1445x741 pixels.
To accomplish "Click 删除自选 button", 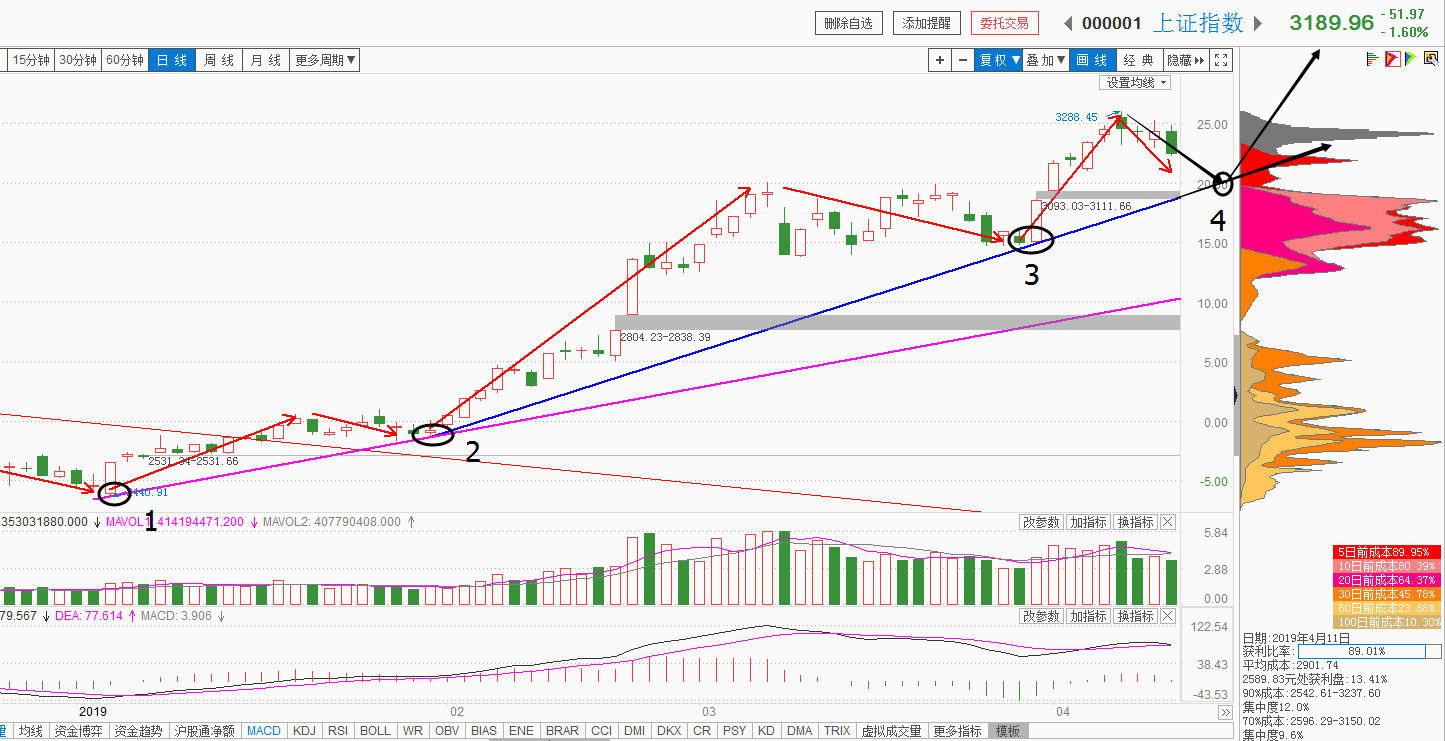I will (849, 23).
